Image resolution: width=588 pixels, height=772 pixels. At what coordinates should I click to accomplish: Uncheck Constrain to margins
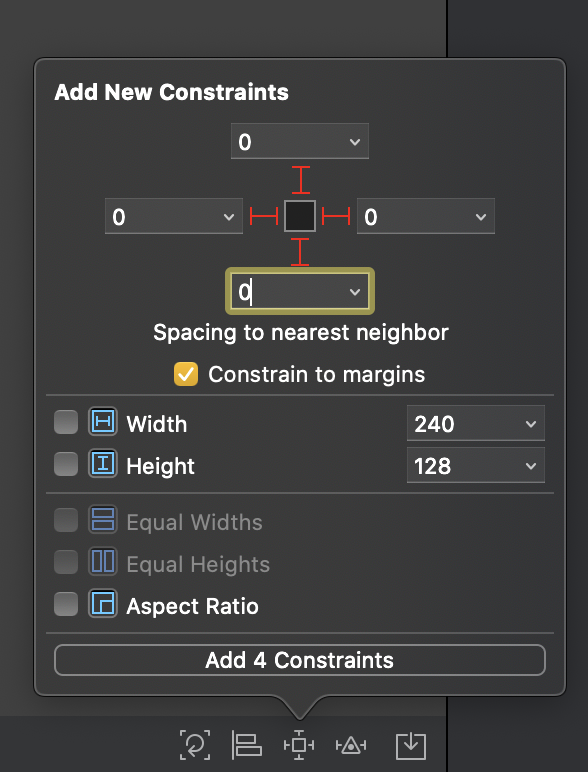tap(186, 374)
